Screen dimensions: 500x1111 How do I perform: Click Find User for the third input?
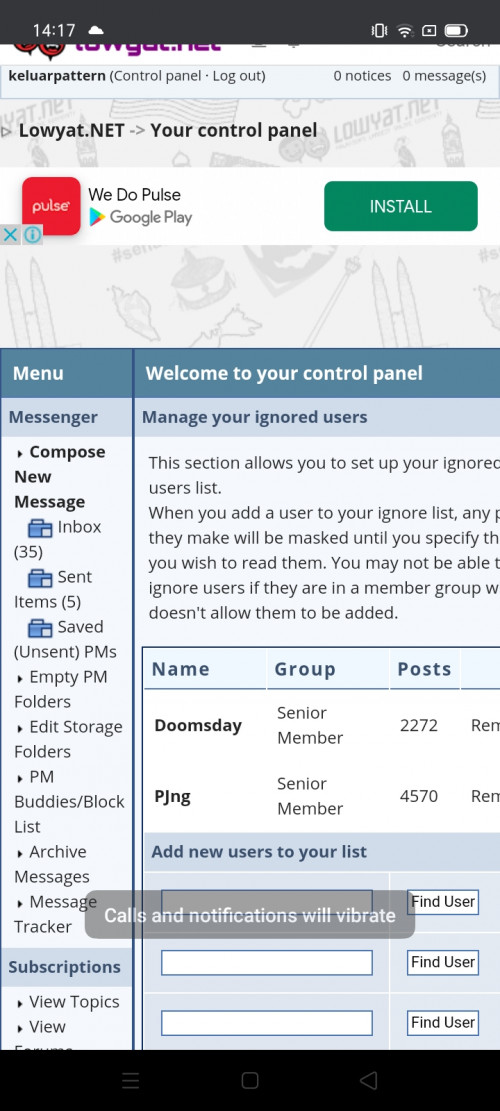pos(443,1022)
